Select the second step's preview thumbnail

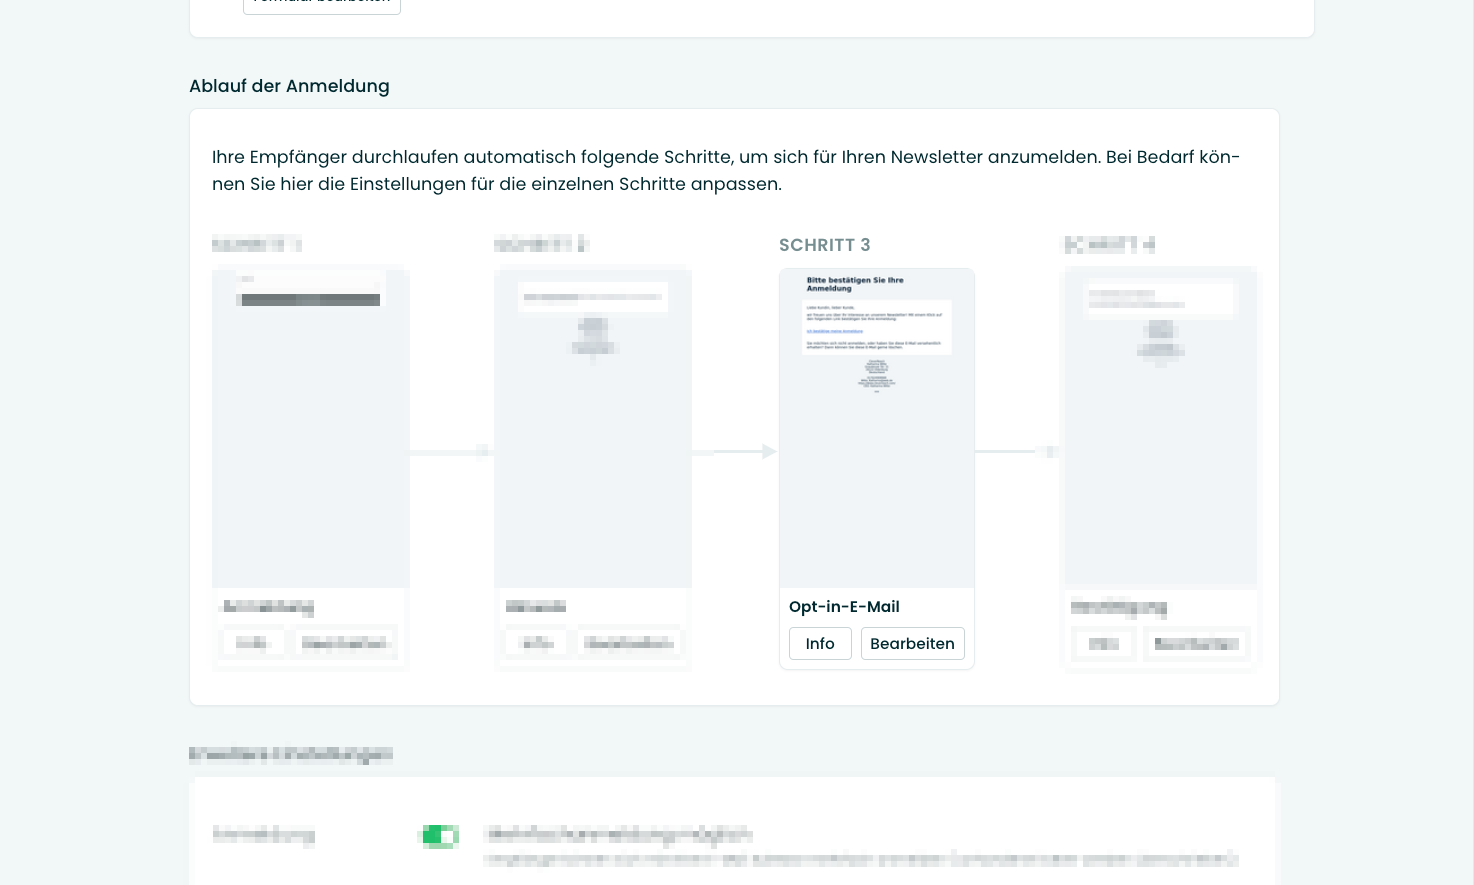point(593,427)
